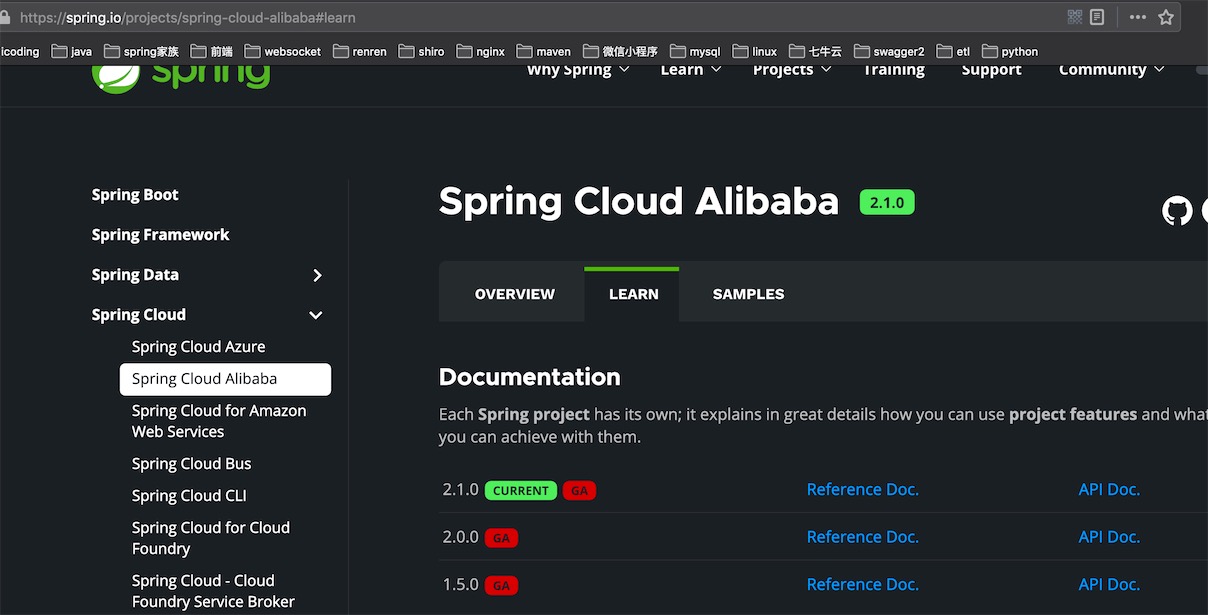1208x615 pixels.
Task: Open the python bookmarks folder
Action: pos(1010,51)
